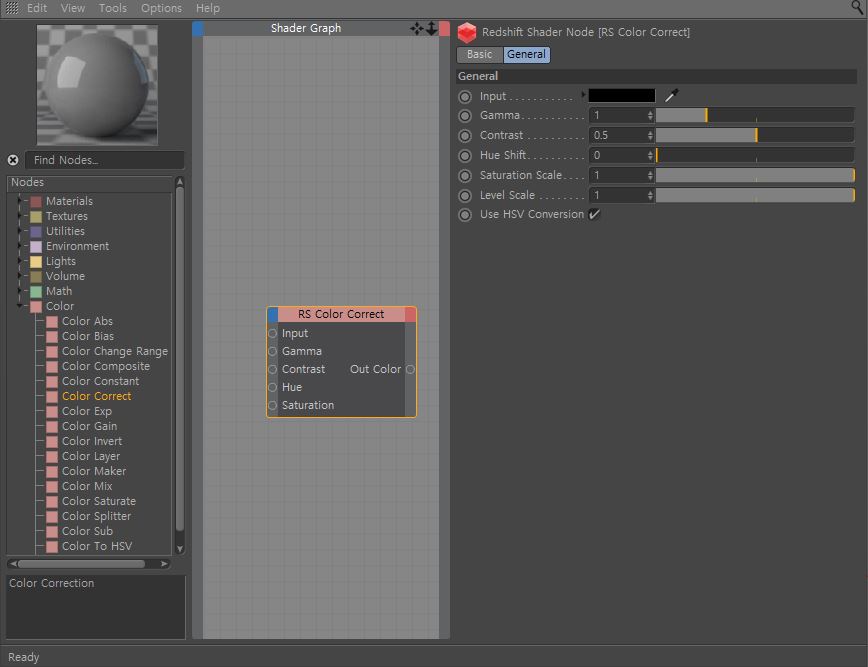
Task: Click the Contrast value field showing 0.5
Action: [x=617, y=135]
